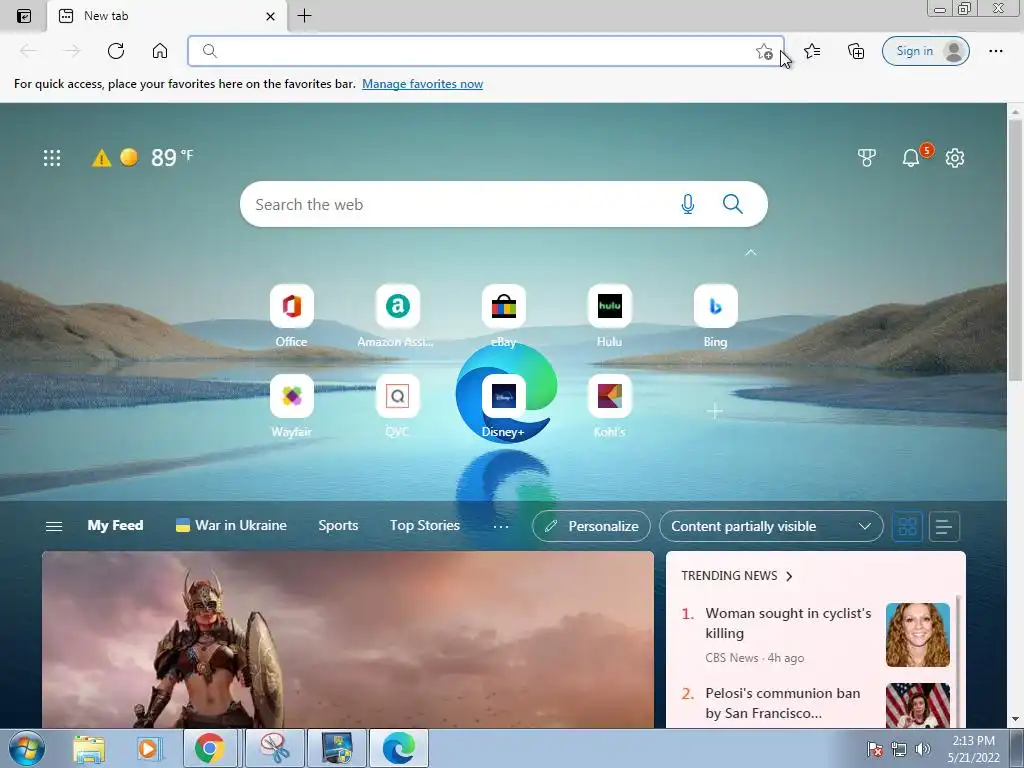Click the Sign in button
Viewport: 1024px width, 768px height.
coord(925,51)
